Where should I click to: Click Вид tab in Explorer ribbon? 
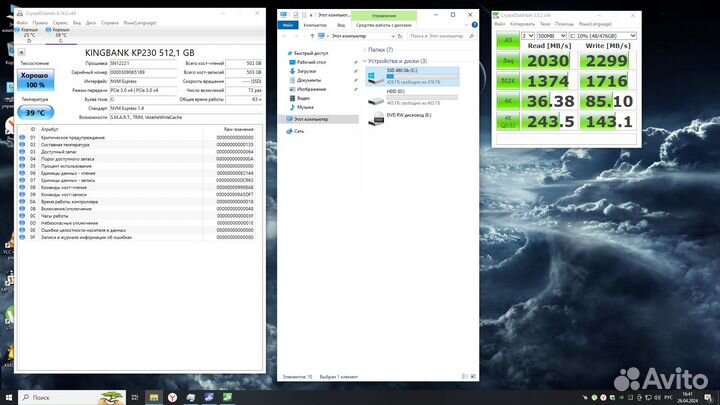(x=341, y=25)
